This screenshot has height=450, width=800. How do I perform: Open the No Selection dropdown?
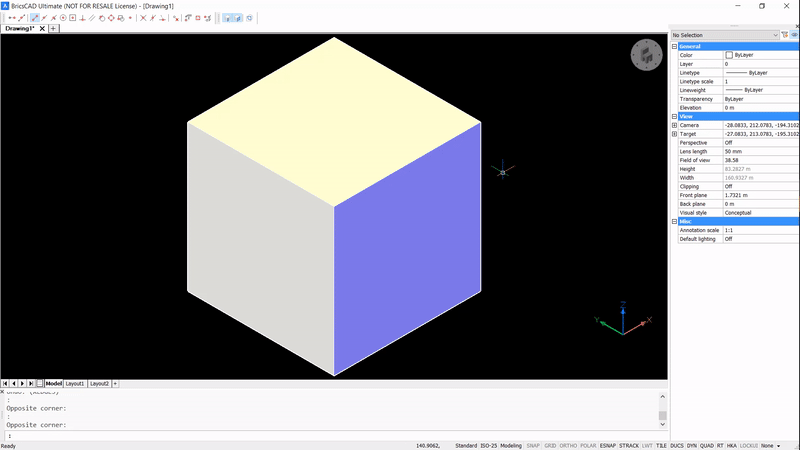pyautogui.click(x=725, y=35)
